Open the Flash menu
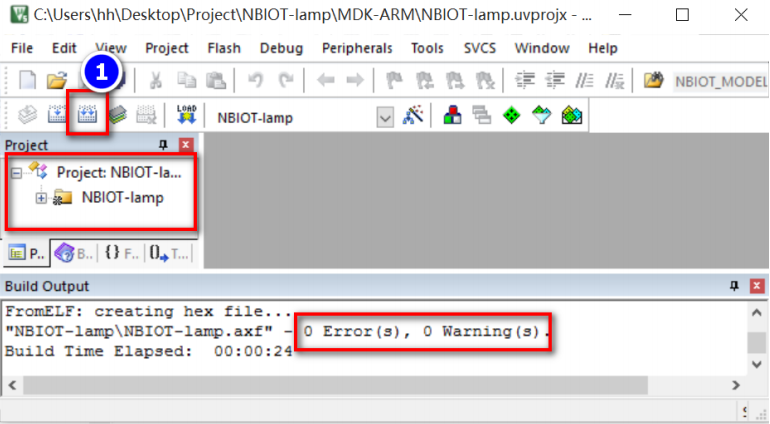 click(x=224, y=48)
